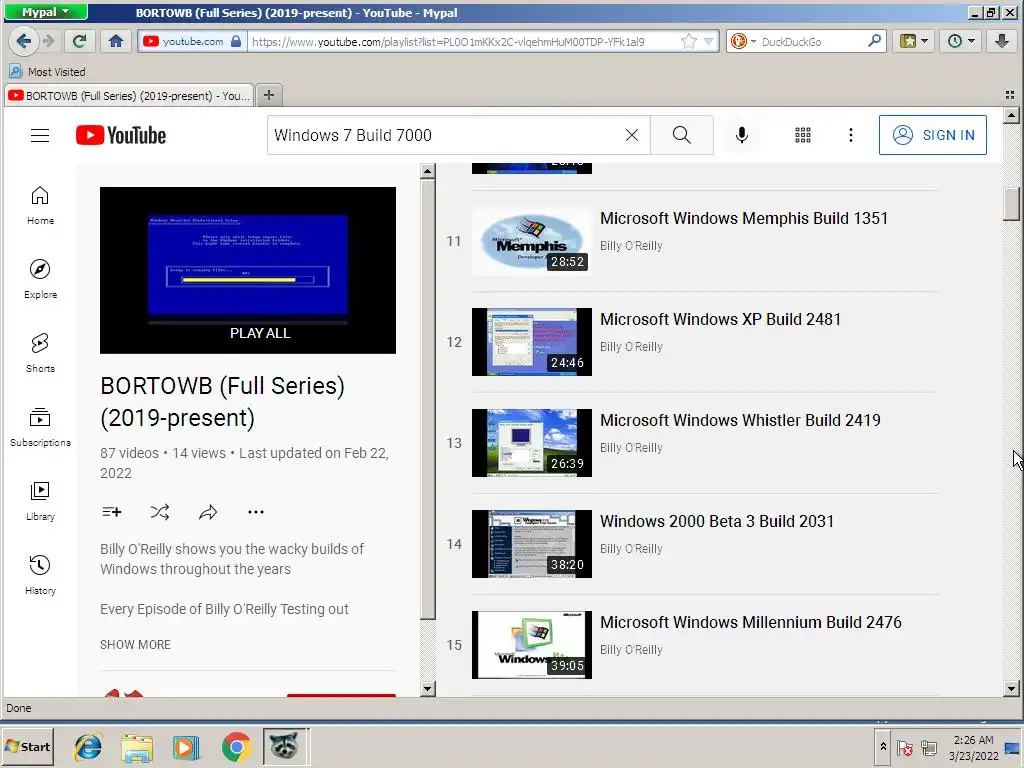
Task: Open YouTube settings three-dot menu
Action: click(850, 135)
